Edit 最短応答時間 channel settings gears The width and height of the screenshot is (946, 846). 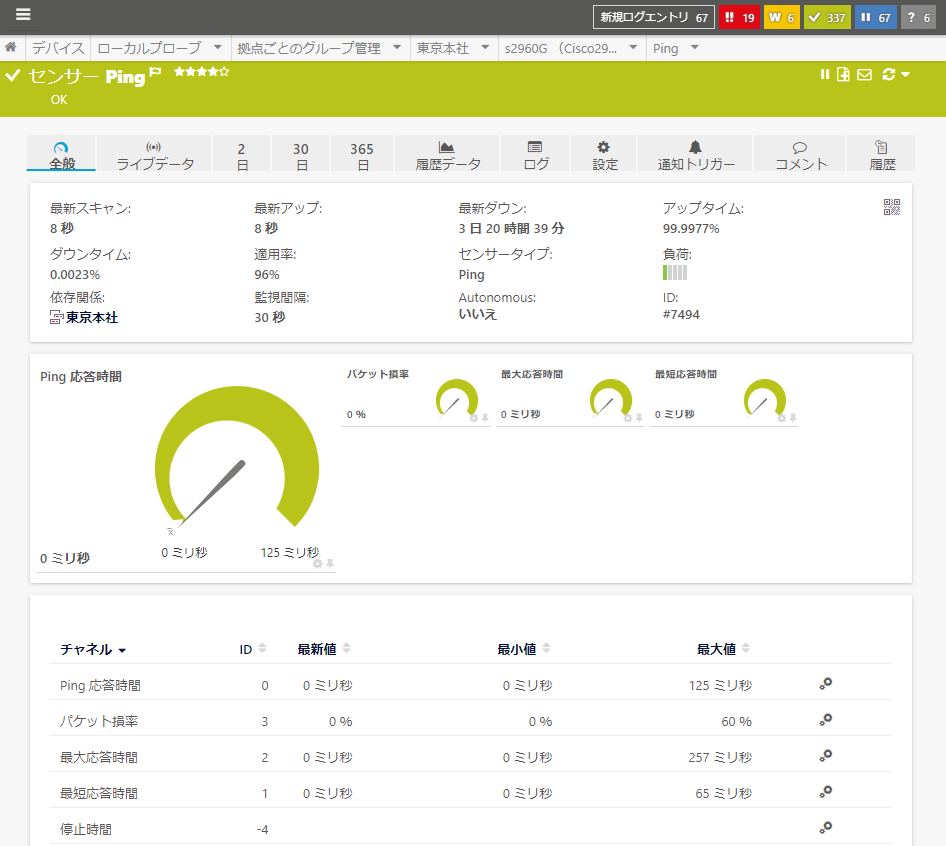tap(826, 791)
